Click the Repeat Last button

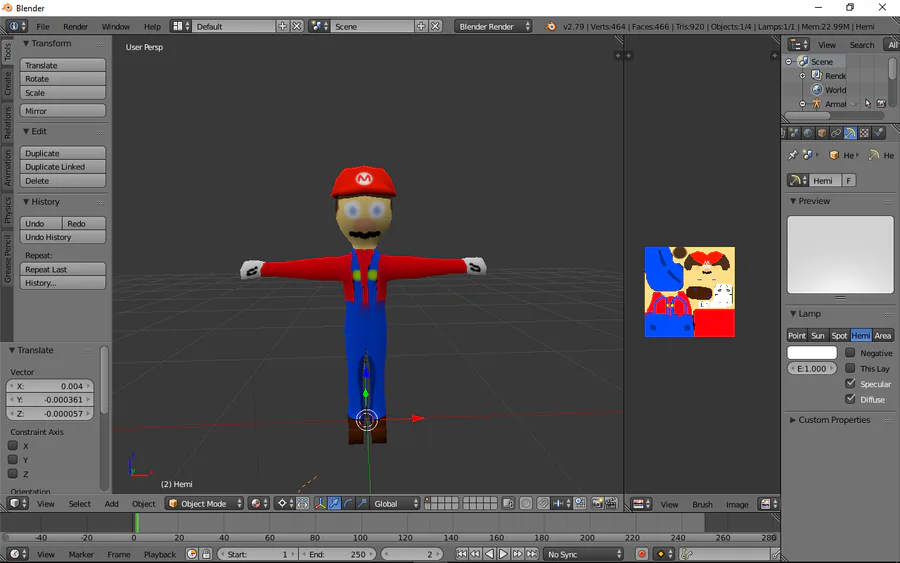coord(63,269)
